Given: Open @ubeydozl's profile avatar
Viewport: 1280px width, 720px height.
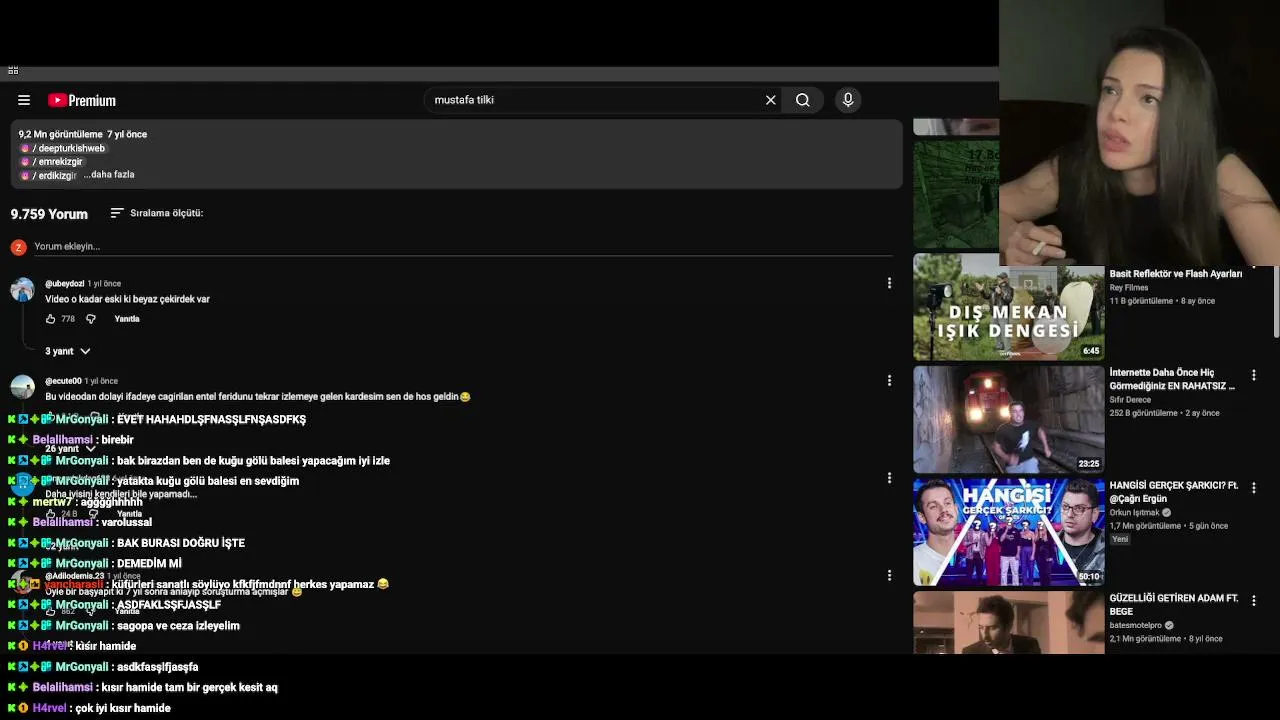Looking at the screenshot, I should pyautogui.click(x=22, y=290).
